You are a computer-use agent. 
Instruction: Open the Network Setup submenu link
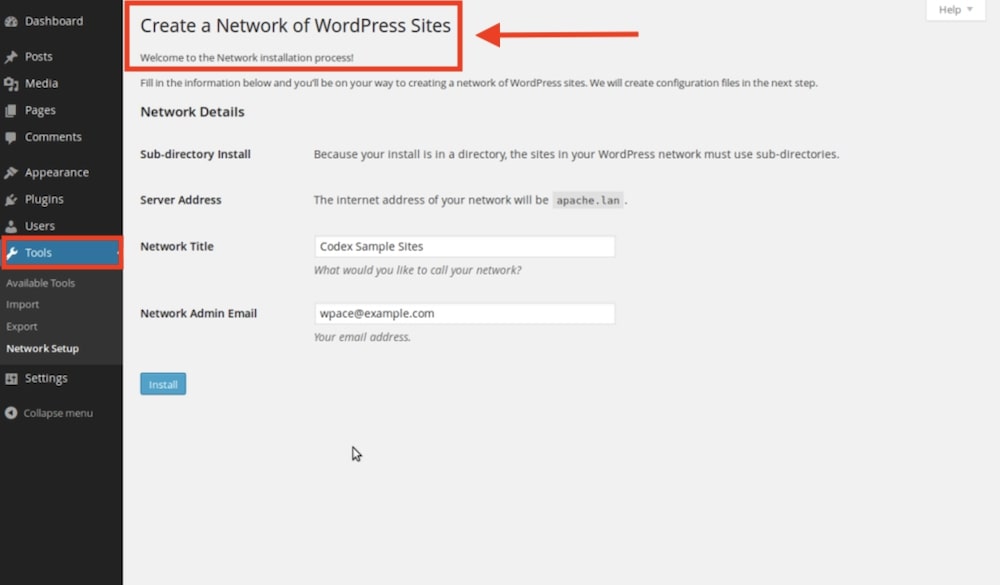click(x=43, y=349)
